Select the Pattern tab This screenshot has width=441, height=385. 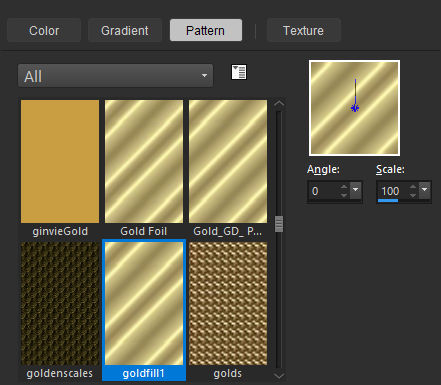[206, 30]
